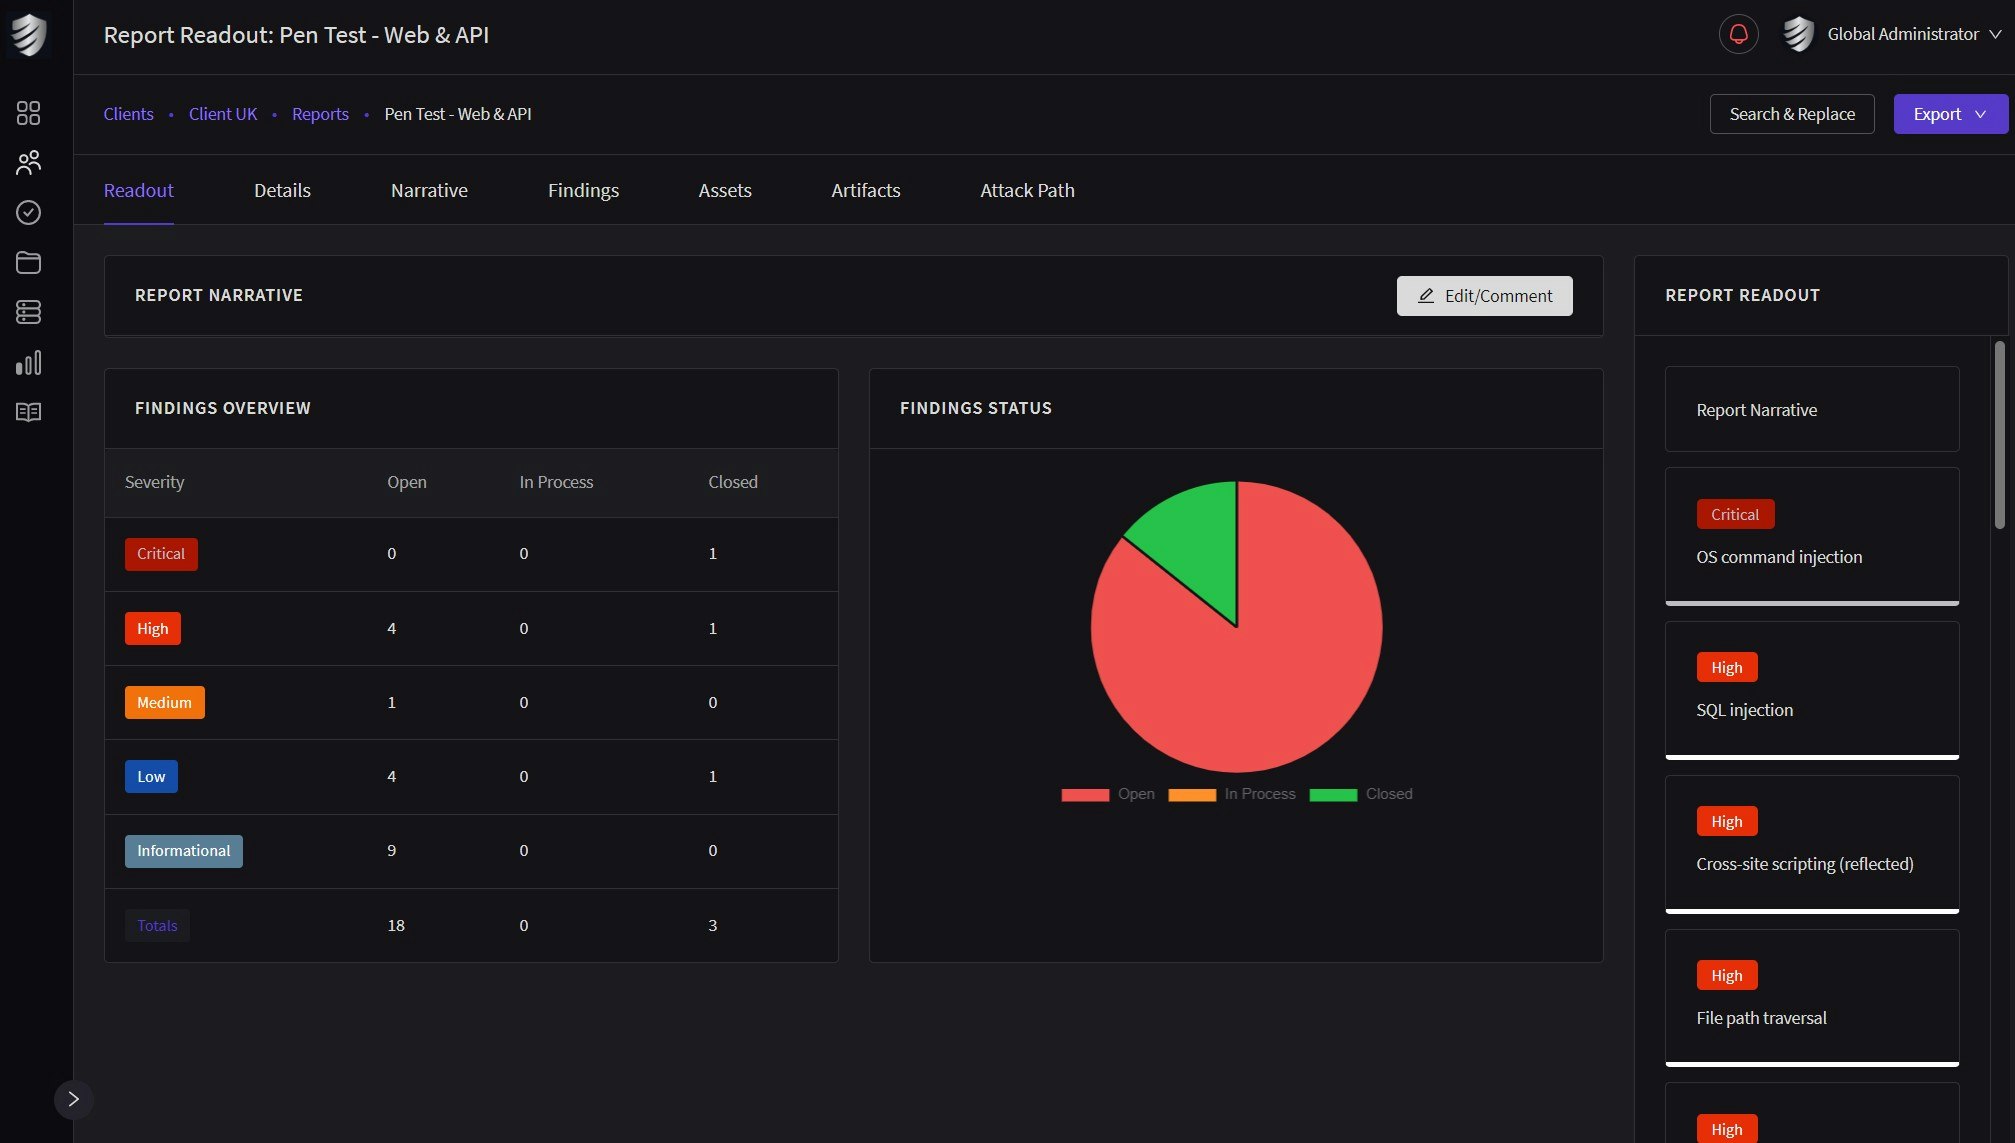Image resolution: width=2015 pixels, height=1143 pixels.
Task: Open the dashboard grid icon in sidebar
Action: [29, 113]
